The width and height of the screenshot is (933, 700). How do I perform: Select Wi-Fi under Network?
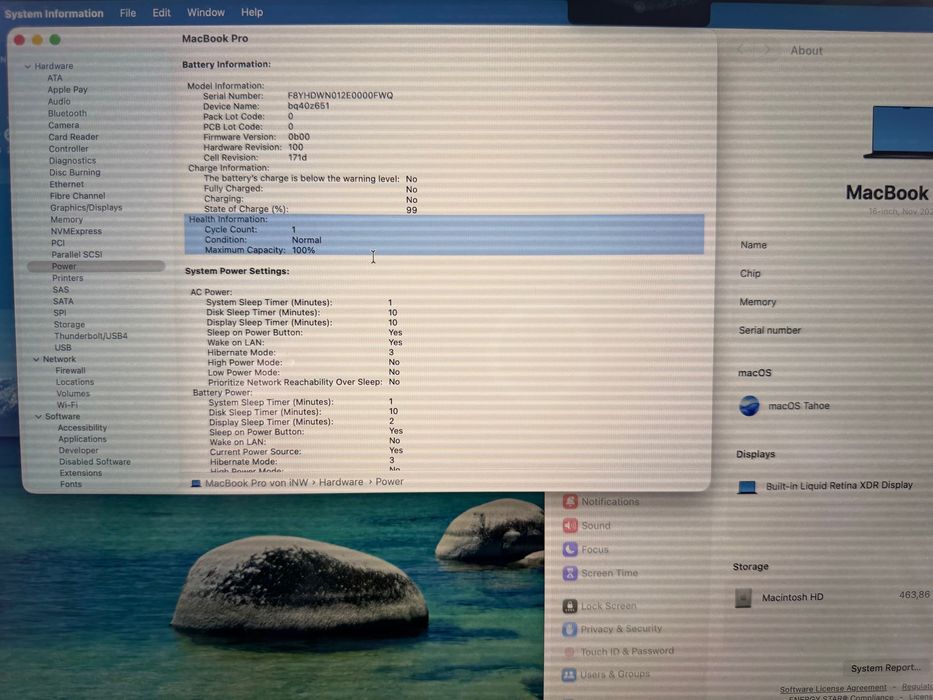pos(67,405)
